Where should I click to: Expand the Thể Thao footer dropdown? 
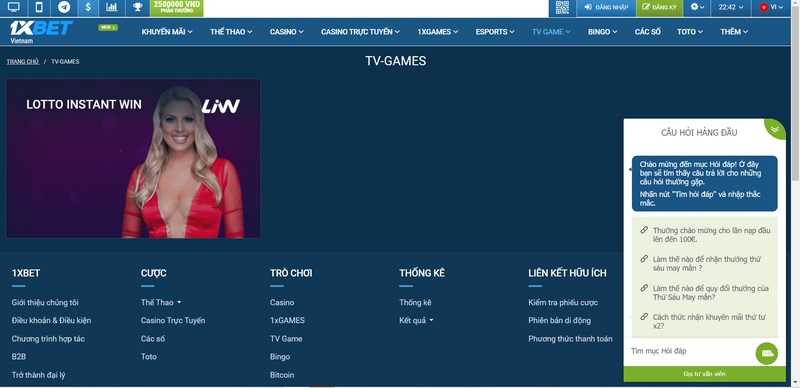pos(161,302)
